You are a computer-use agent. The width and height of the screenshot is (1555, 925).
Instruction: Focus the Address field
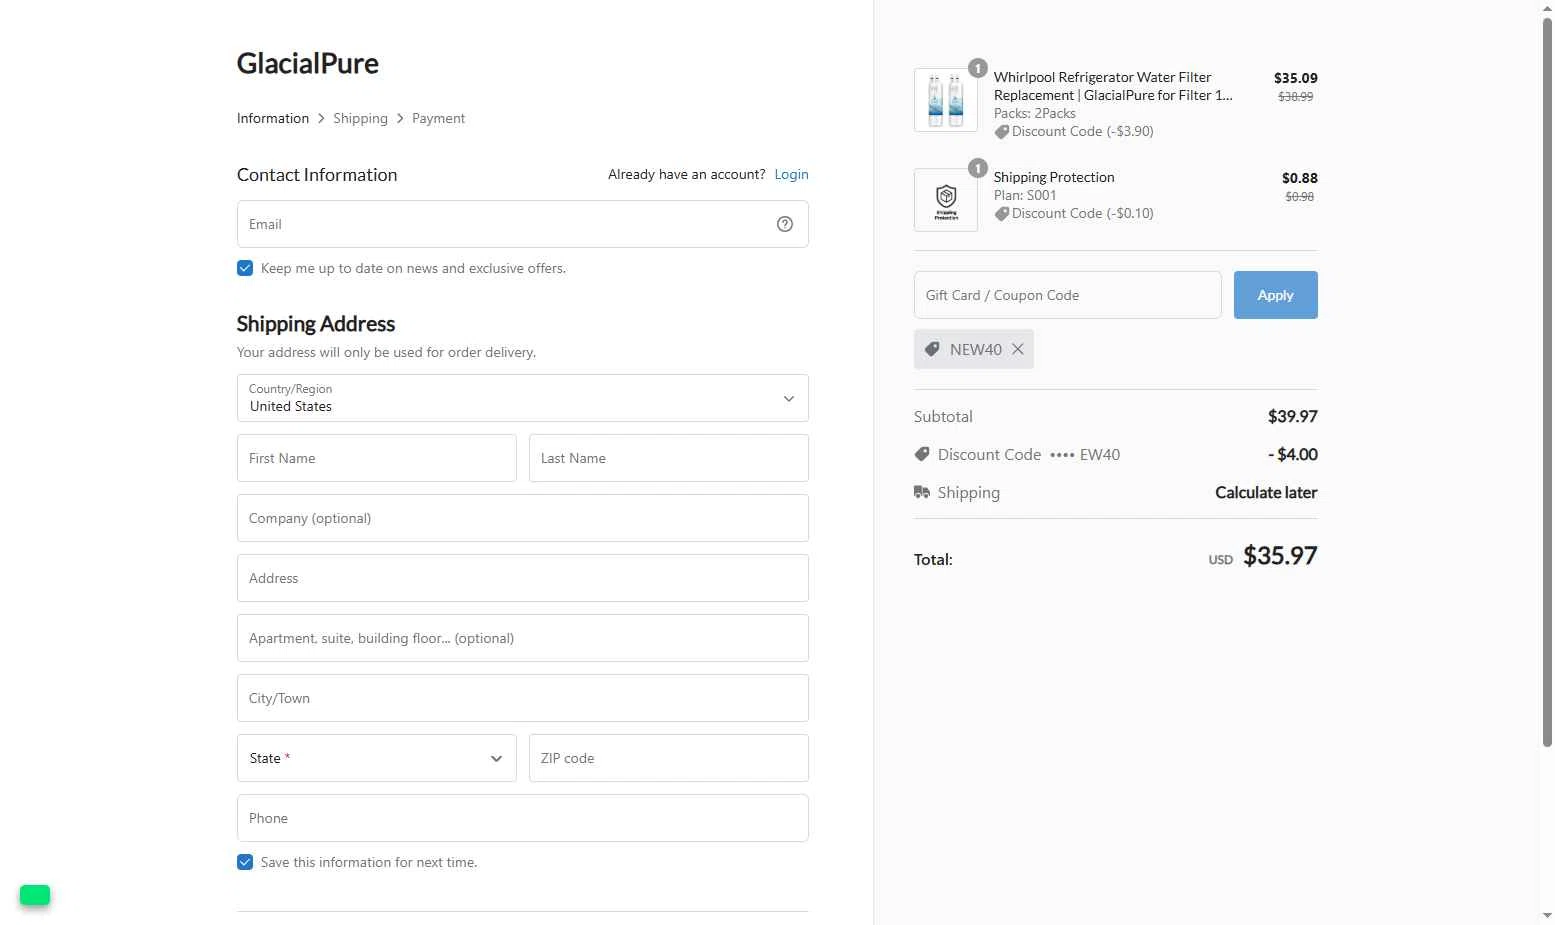(522, 578)
